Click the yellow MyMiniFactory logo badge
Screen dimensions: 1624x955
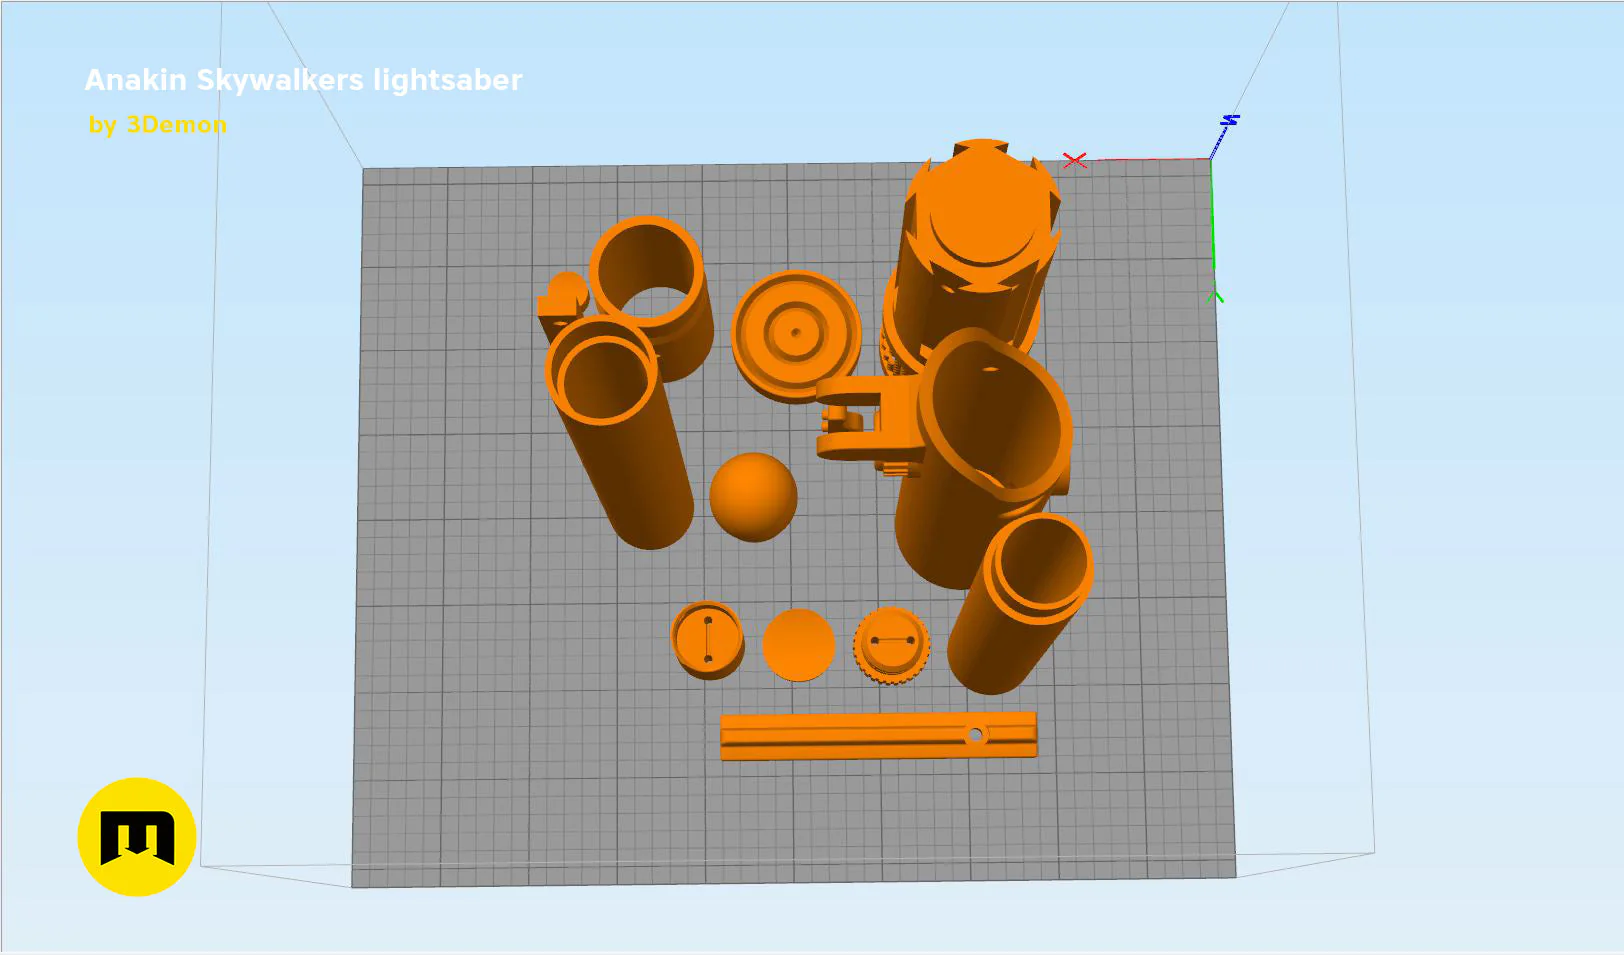click(x=137, y=837)
